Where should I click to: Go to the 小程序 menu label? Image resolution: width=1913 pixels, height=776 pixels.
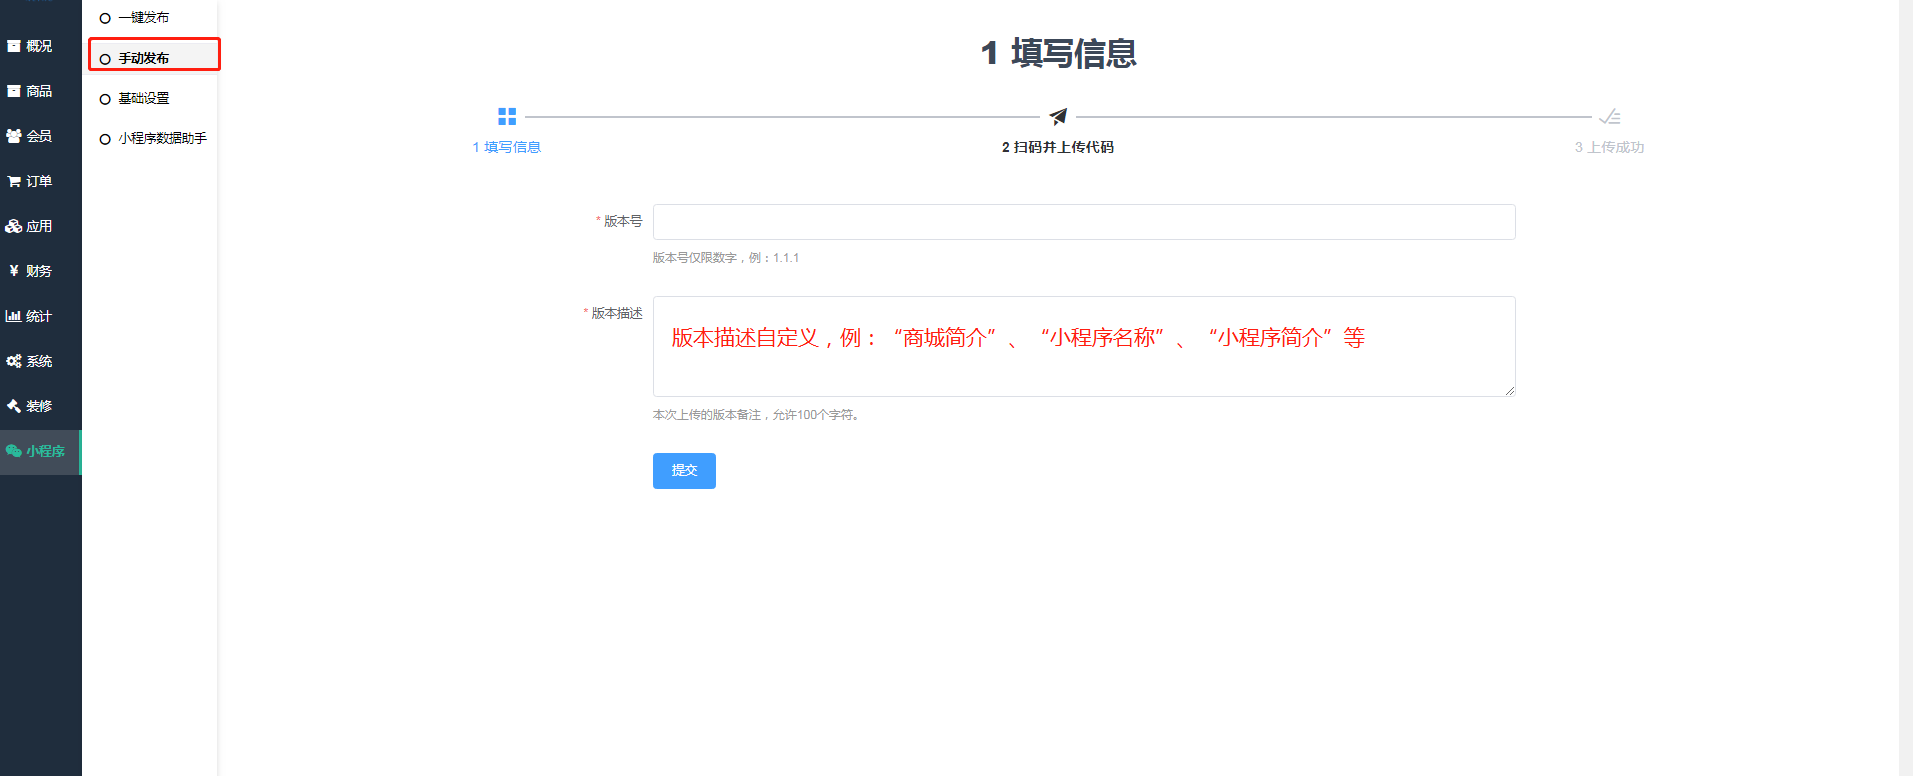45,451
